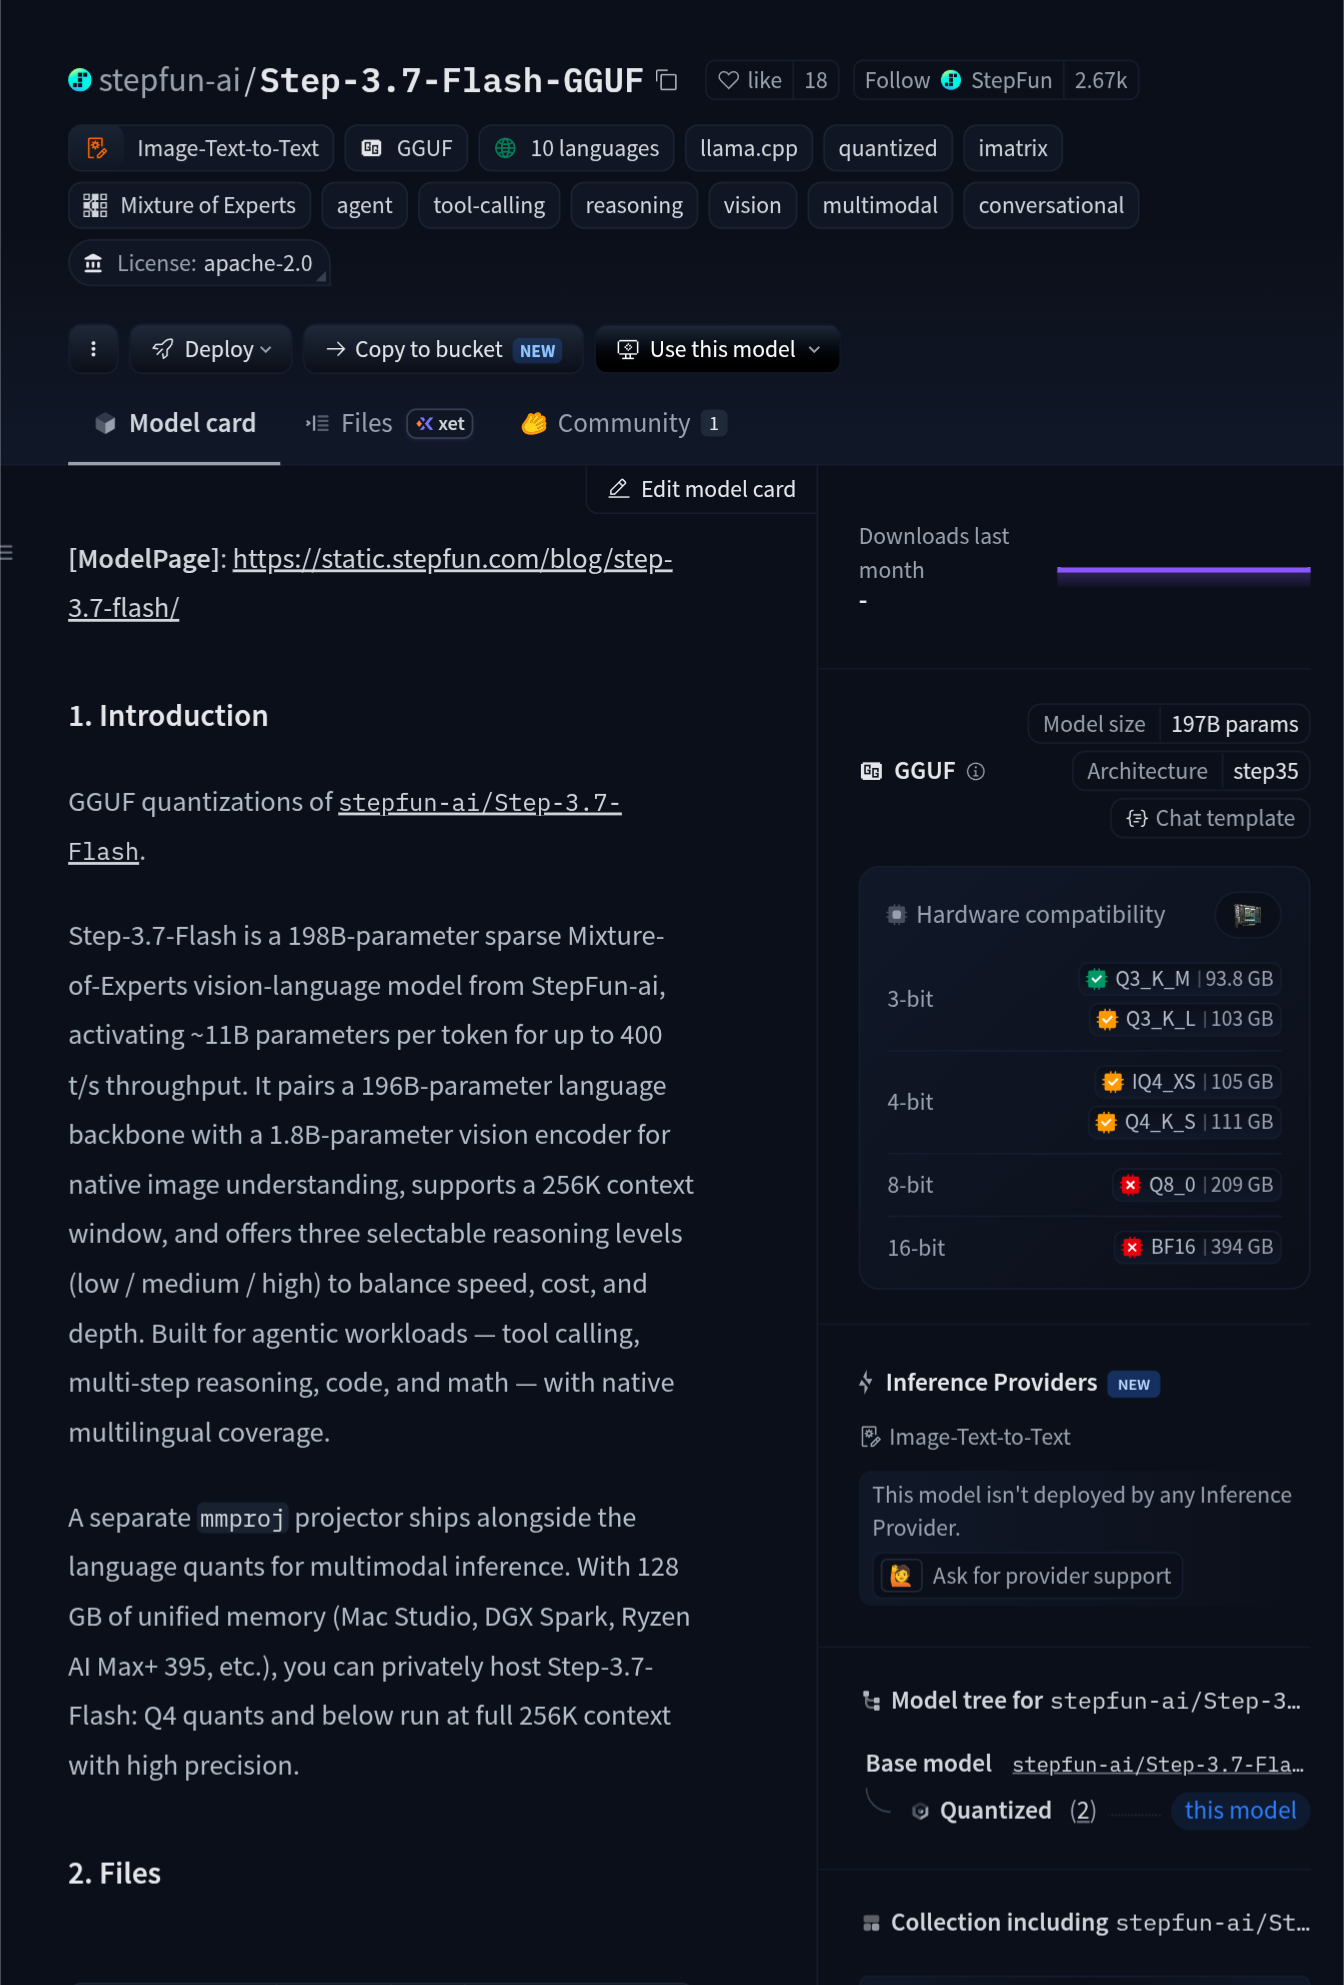Select the conversational tag
Viewport: 1344px width, 1985px height.
(1051, 205)
